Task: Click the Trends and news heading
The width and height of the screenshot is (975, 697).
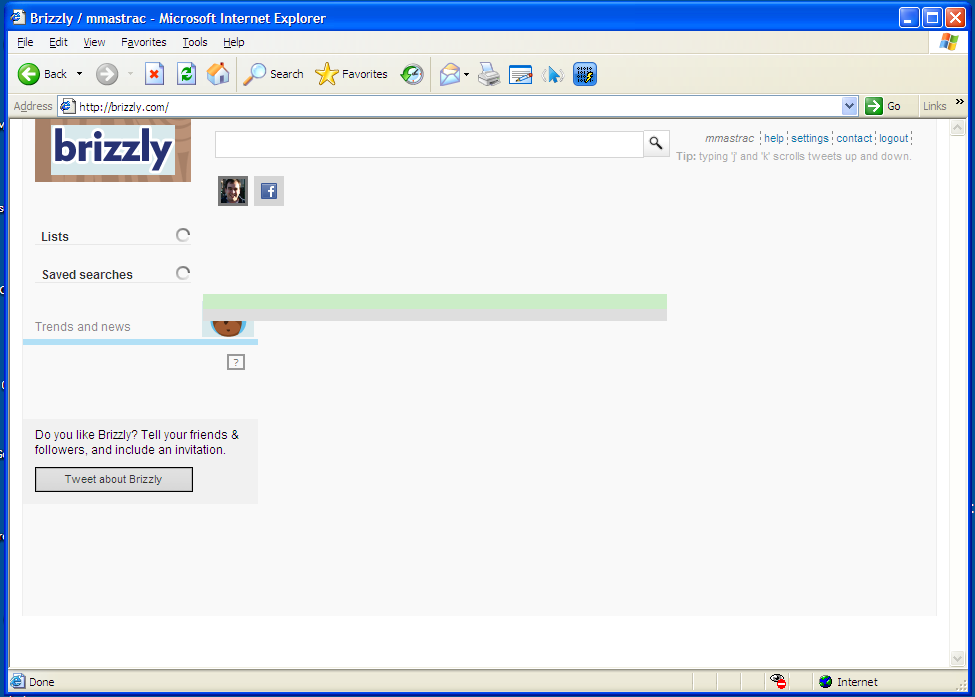Action: pyautogui.click(x=83, y=326)
